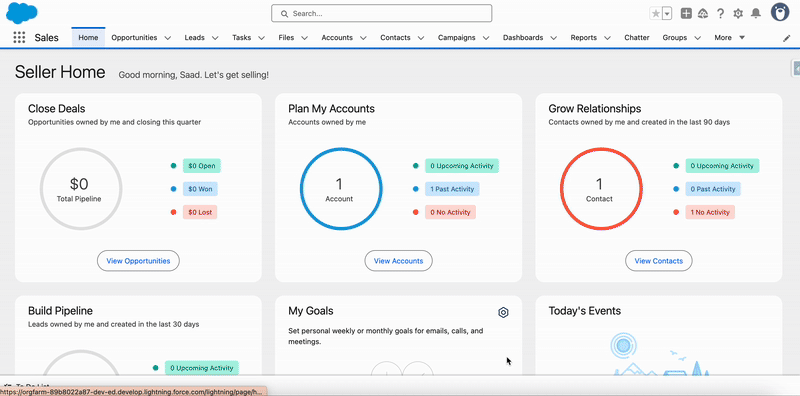Open the Leads tab
Image resolution: width=800 pixels, height=396 pixels.
coord(194,37)
